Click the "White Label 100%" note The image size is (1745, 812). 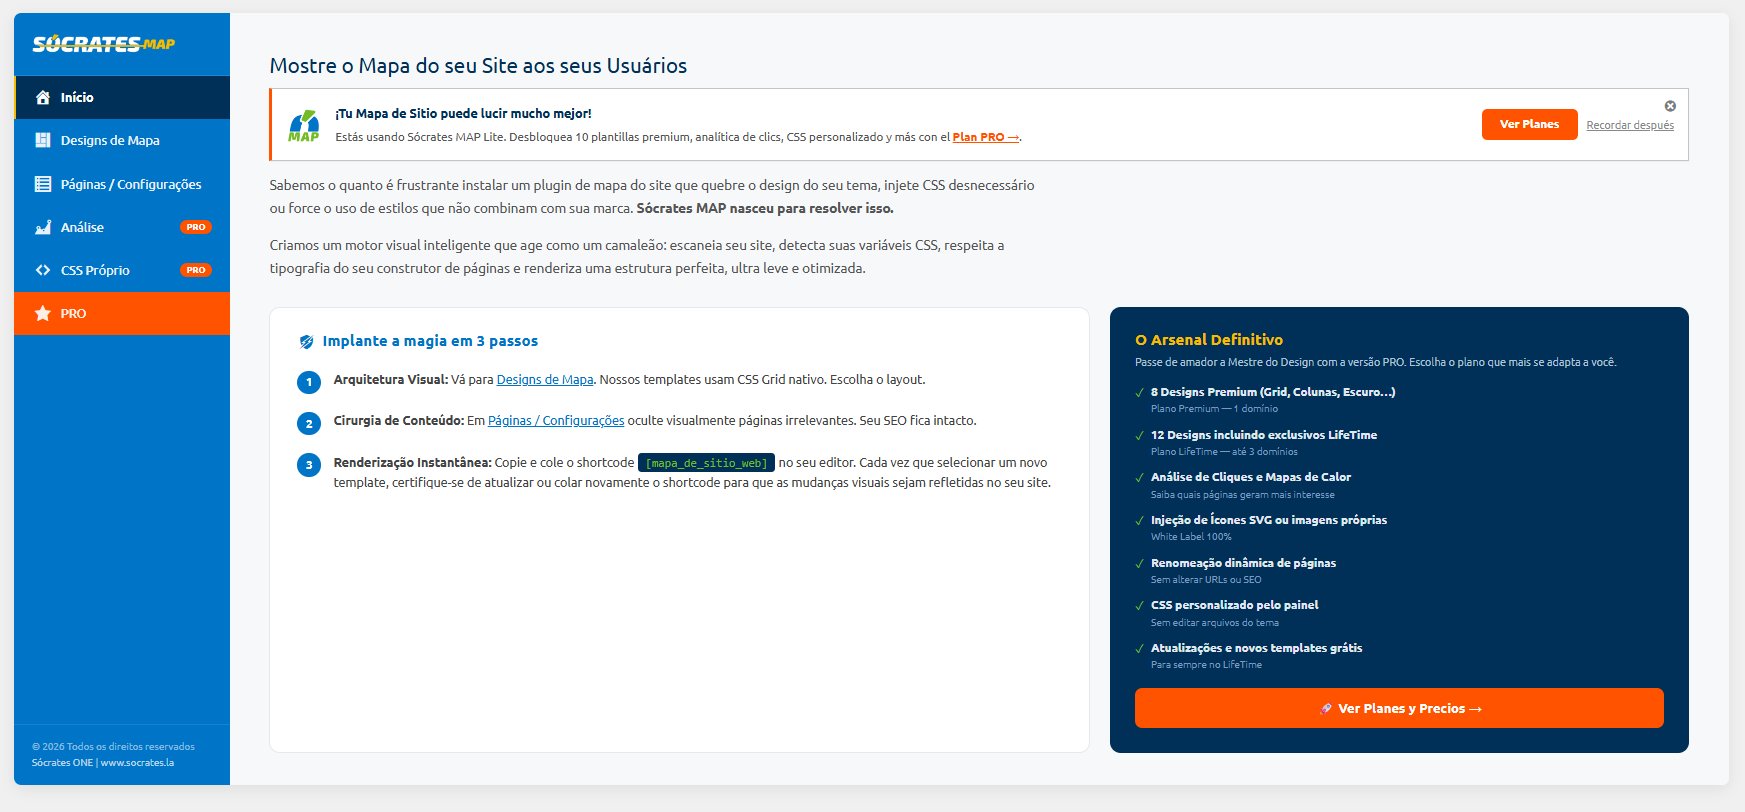pyautogui.click(x=1191, y=537)
